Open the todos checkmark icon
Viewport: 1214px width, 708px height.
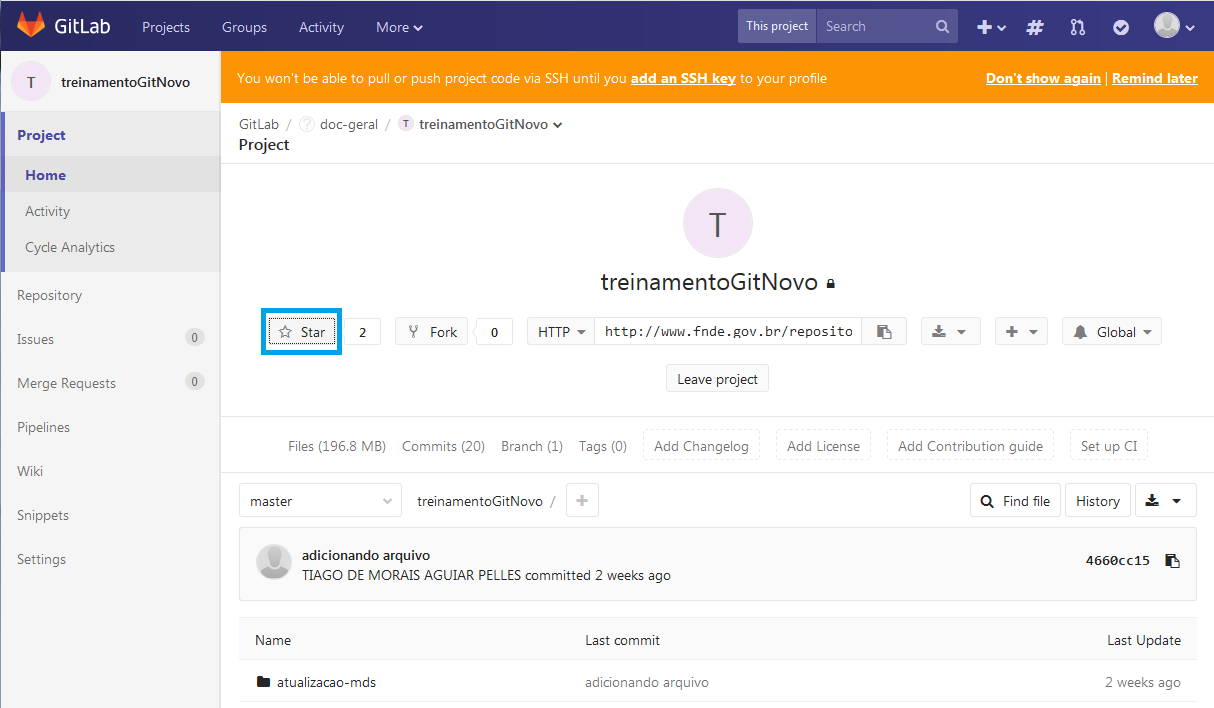(x=1121, y=27)
